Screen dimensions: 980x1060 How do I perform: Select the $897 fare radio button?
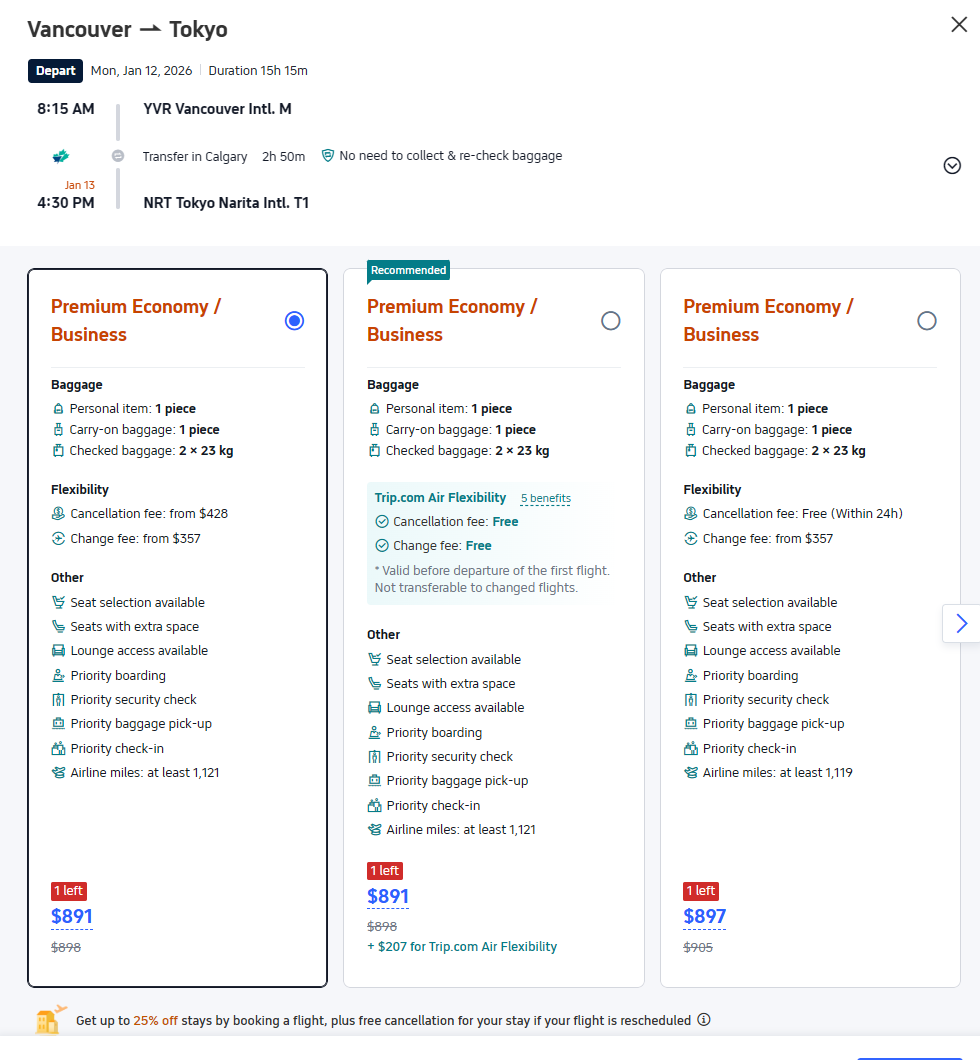(926, 321)
